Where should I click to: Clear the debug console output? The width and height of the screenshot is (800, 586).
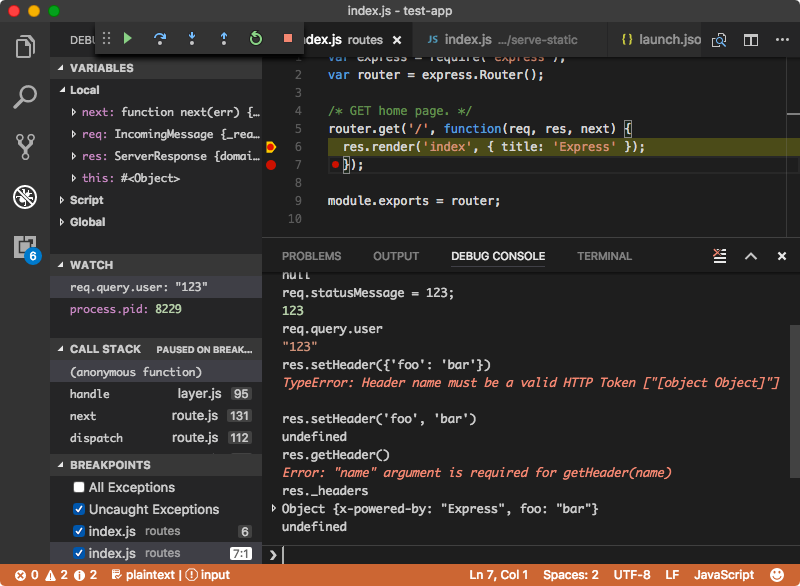tap(719, 256)
